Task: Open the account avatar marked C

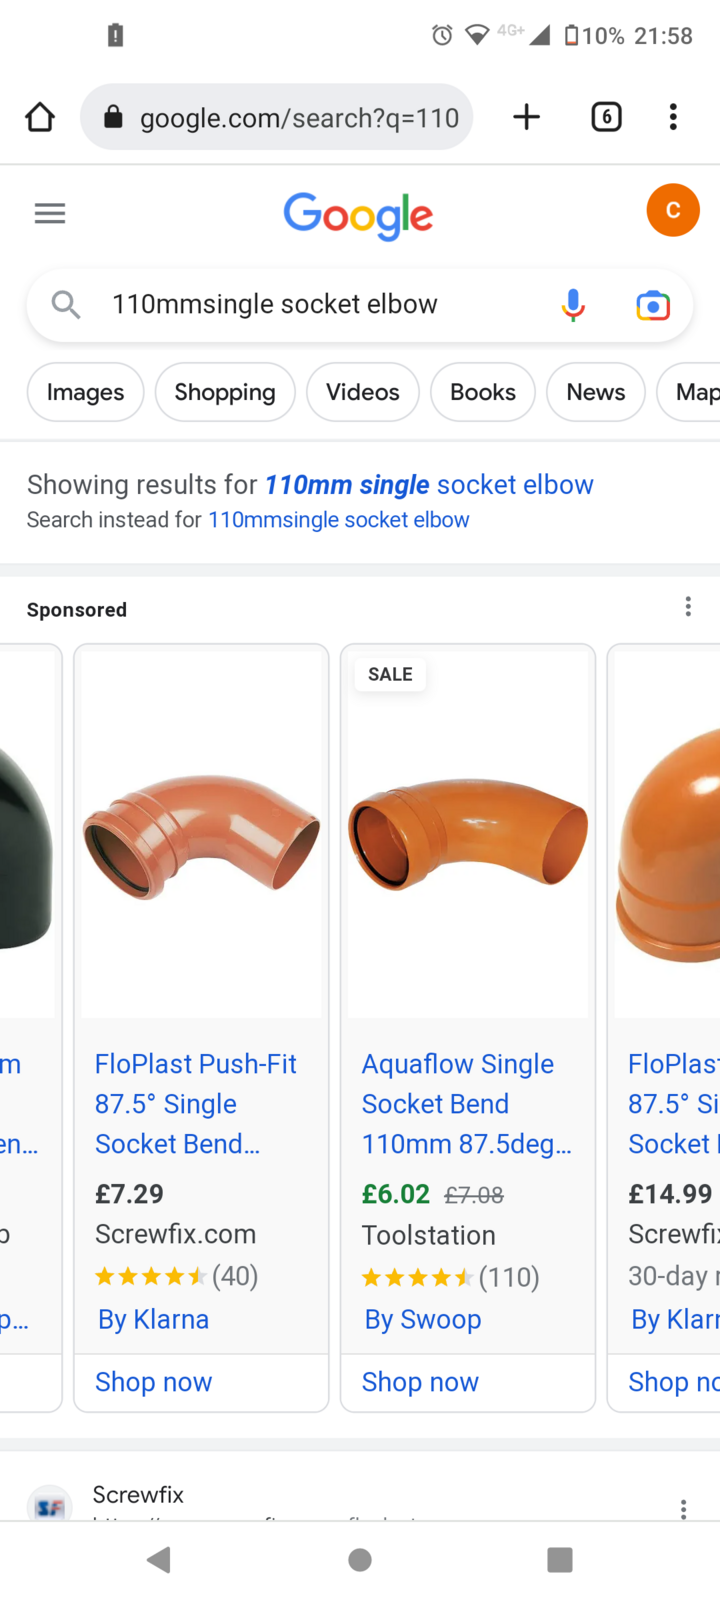Action: [x=673, y=210]
